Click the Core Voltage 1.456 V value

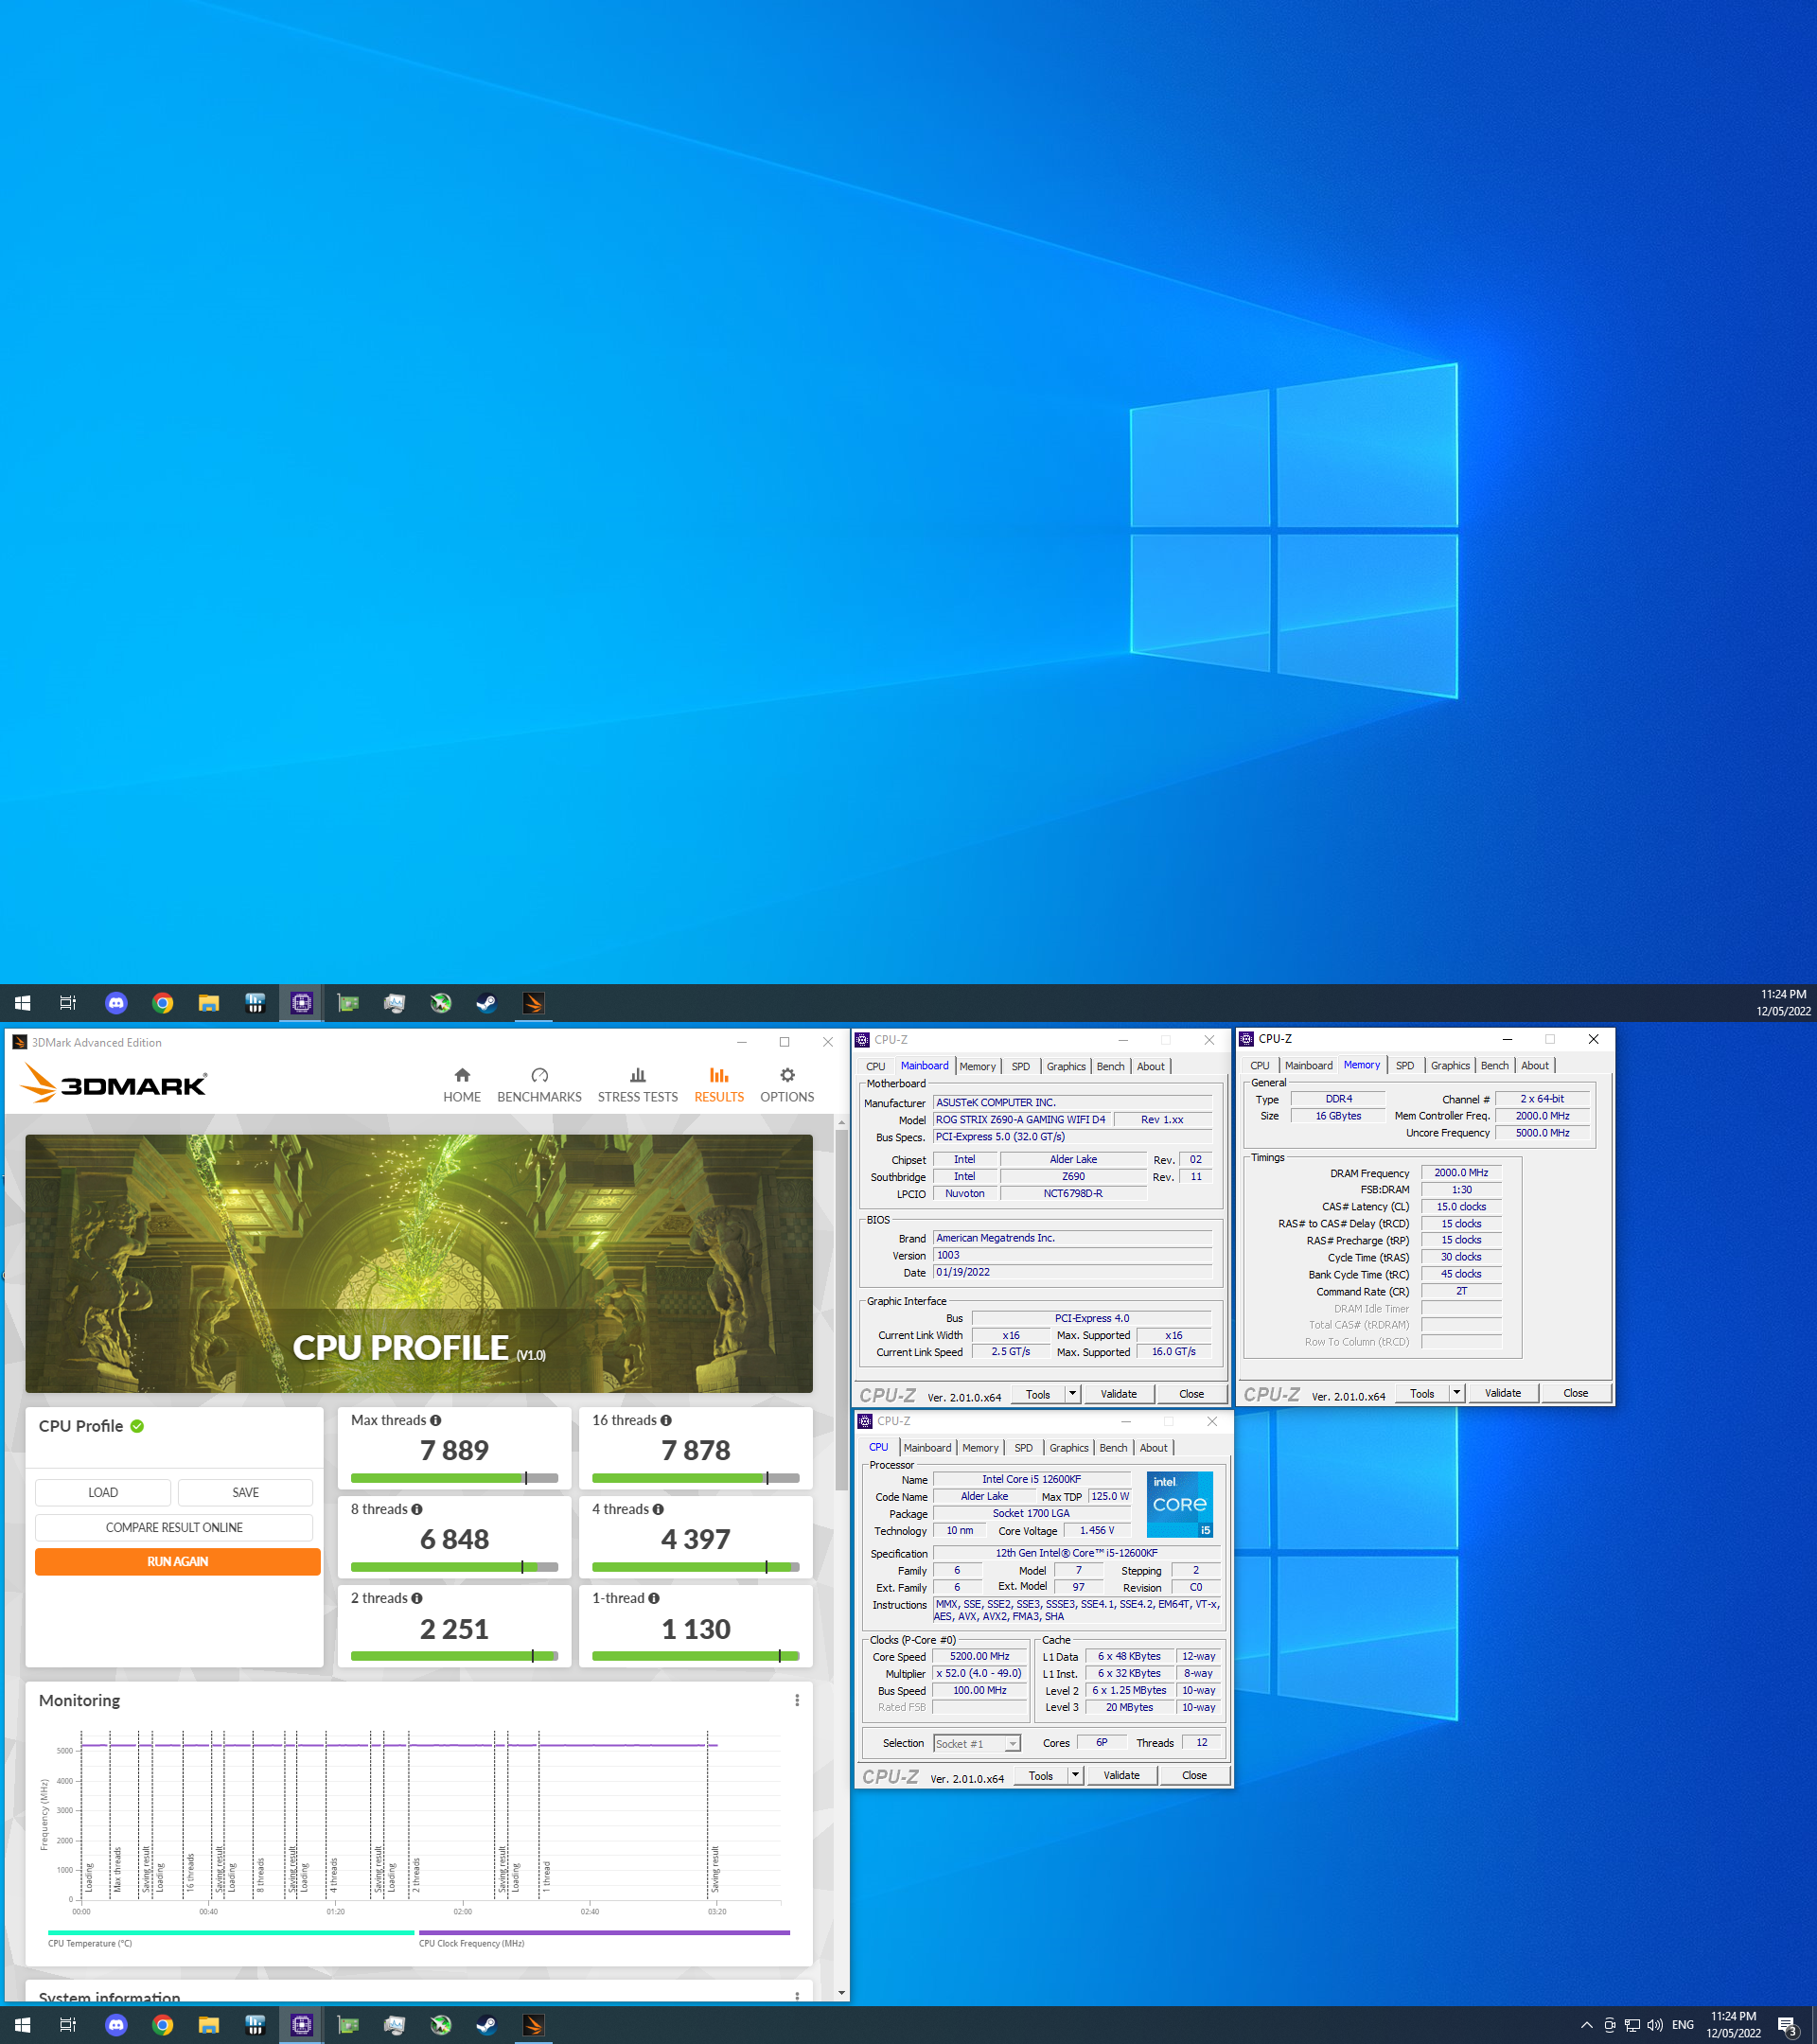tap(1097, 1530)
